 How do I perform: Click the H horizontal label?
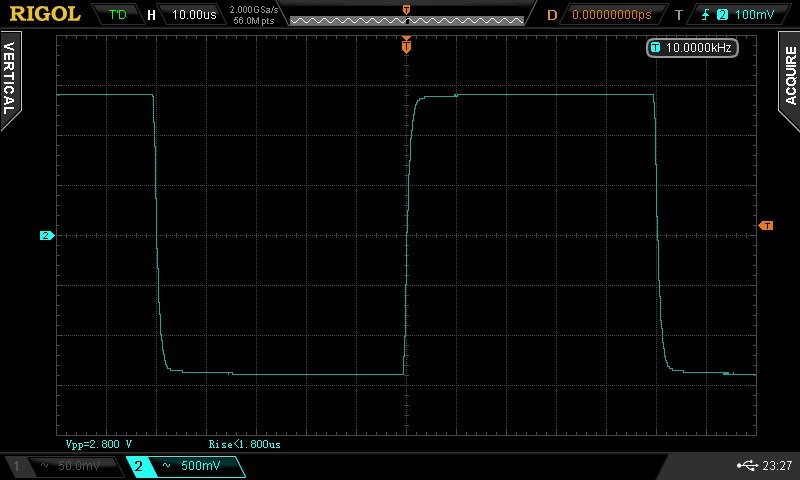click(151, 15)
